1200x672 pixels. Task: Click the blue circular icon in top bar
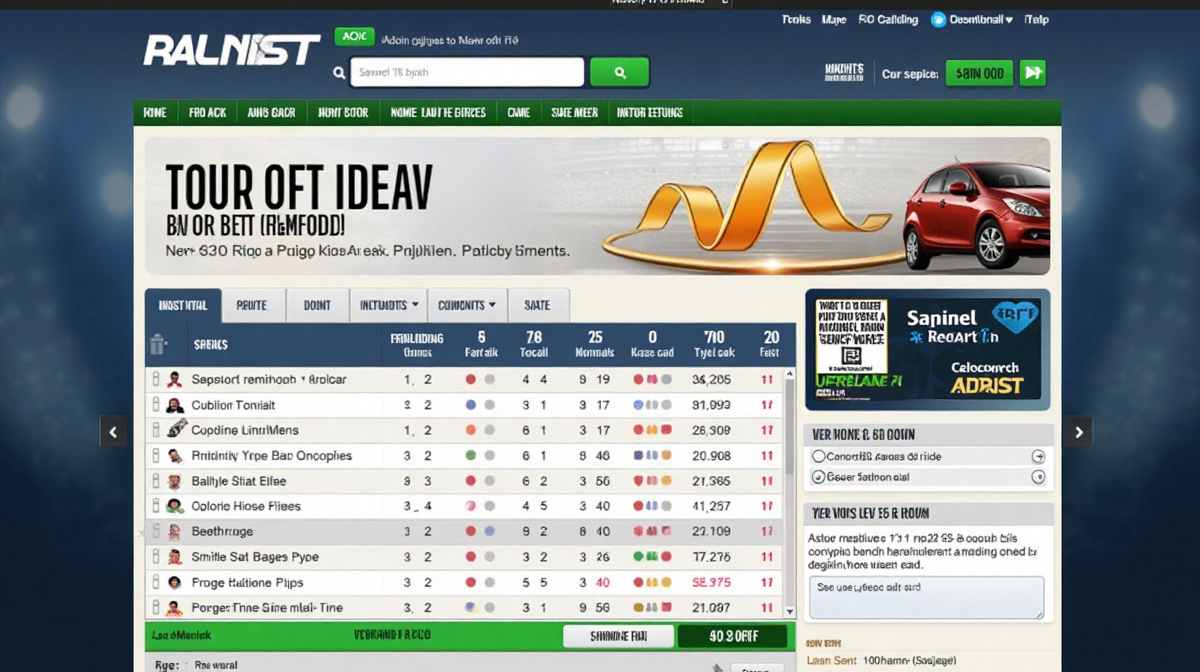[x=938, y=19]
